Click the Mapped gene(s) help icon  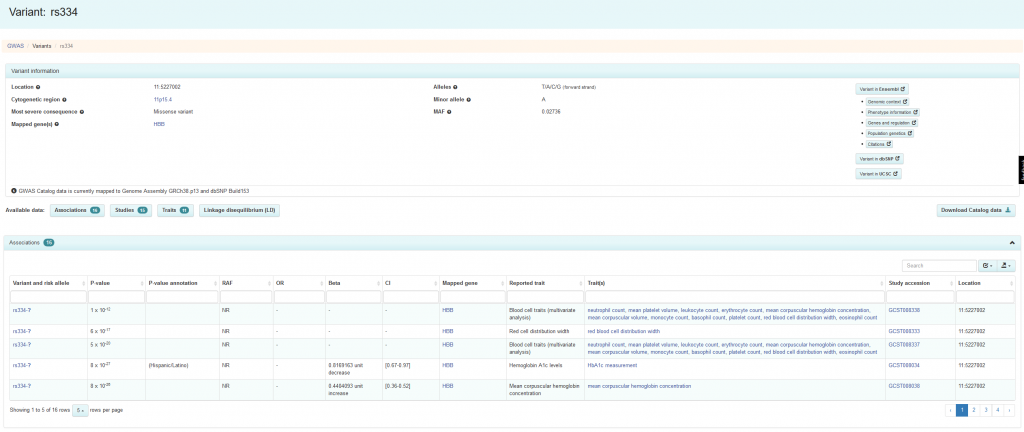[x=55, y=124]
